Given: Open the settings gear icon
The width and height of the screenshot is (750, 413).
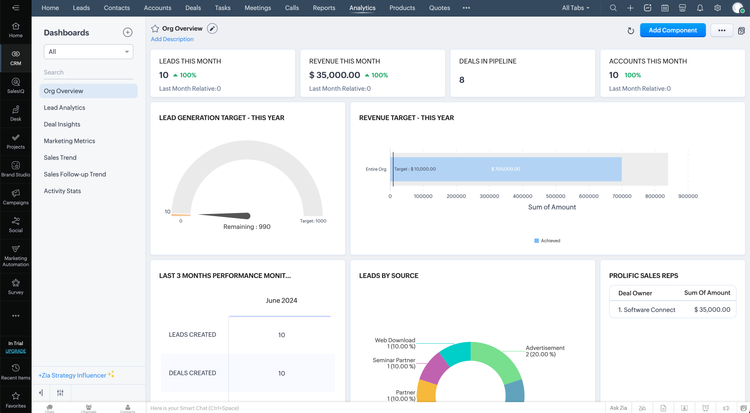Looking at the screenshot, I should pos(717,8).
